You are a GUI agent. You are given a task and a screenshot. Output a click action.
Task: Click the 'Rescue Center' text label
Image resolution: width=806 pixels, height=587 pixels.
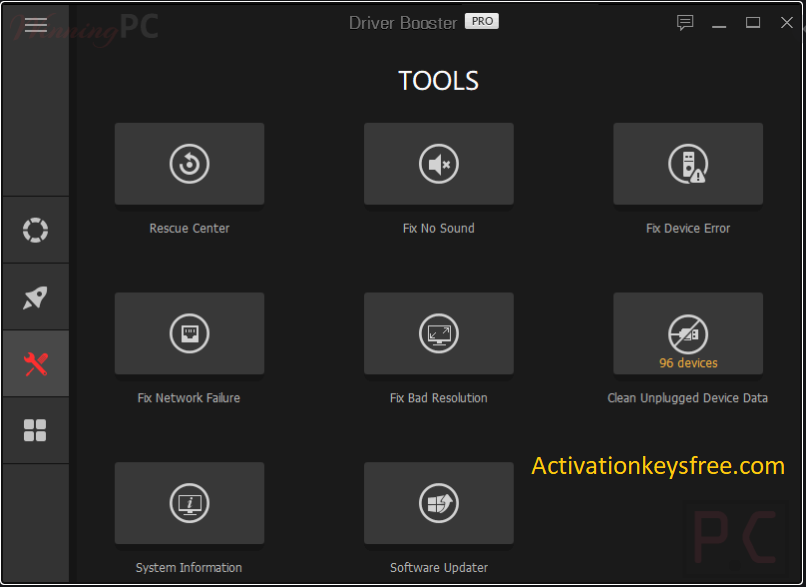[190, 228]
